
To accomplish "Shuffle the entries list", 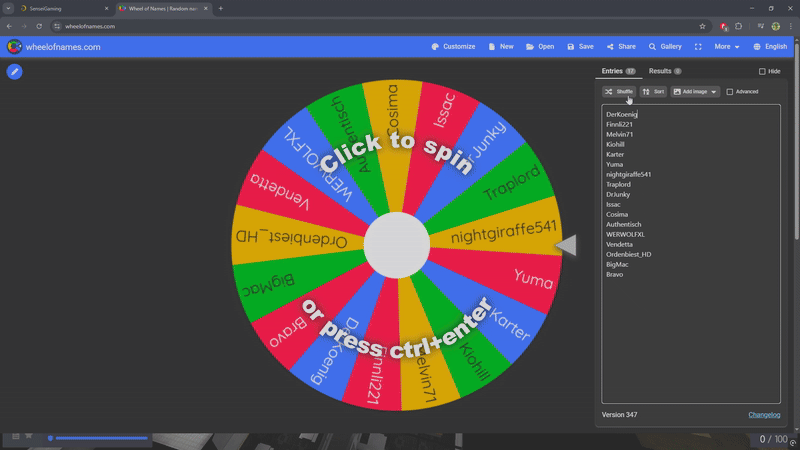I will tap(619, 92).
